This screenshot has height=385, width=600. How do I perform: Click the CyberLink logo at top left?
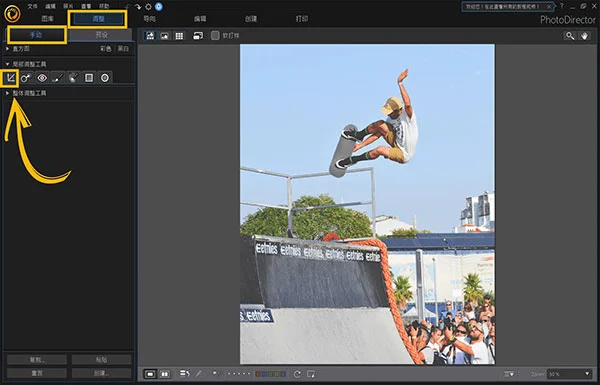coord(12,14)
